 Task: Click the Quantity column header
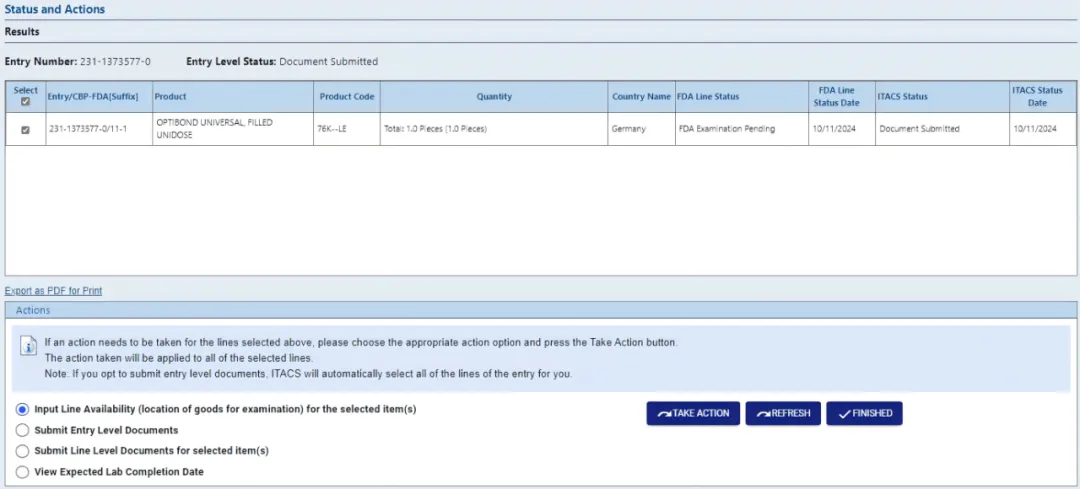494,97
